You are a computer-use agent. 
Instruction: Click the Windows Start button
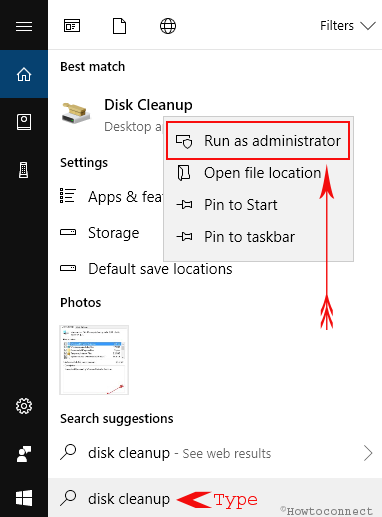[x=24, y=498]
